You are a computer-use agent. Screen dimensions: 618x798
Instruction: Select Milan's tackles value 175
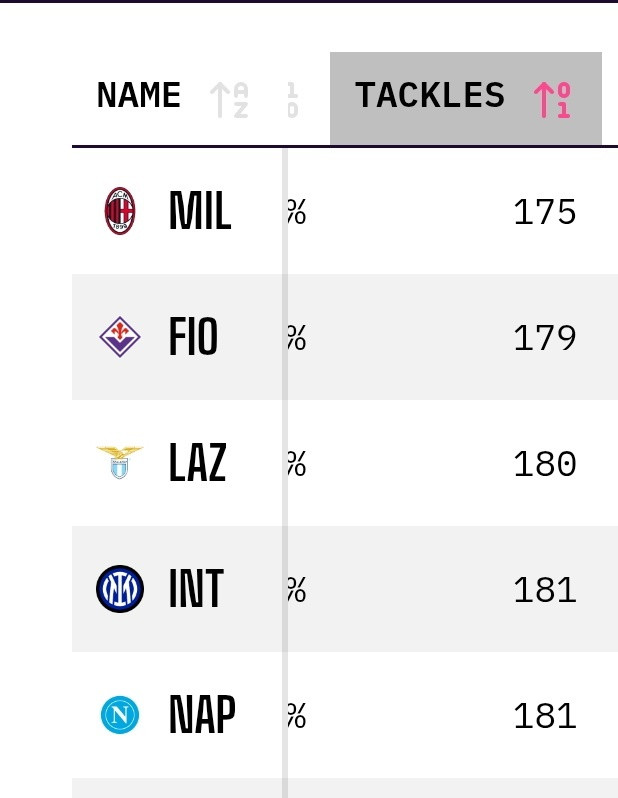(x=544, y=213)
